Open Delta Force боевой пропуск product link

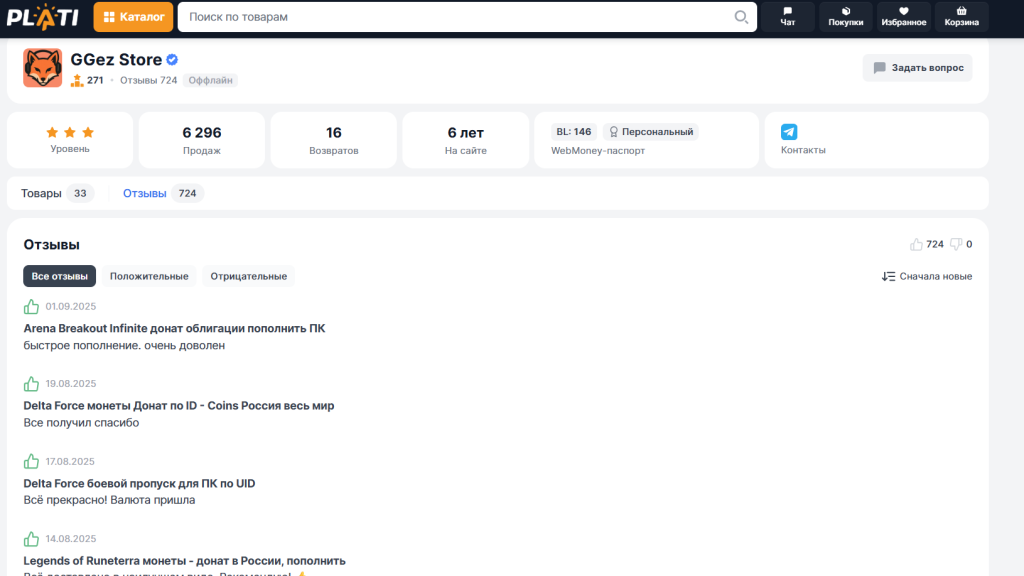139,483
